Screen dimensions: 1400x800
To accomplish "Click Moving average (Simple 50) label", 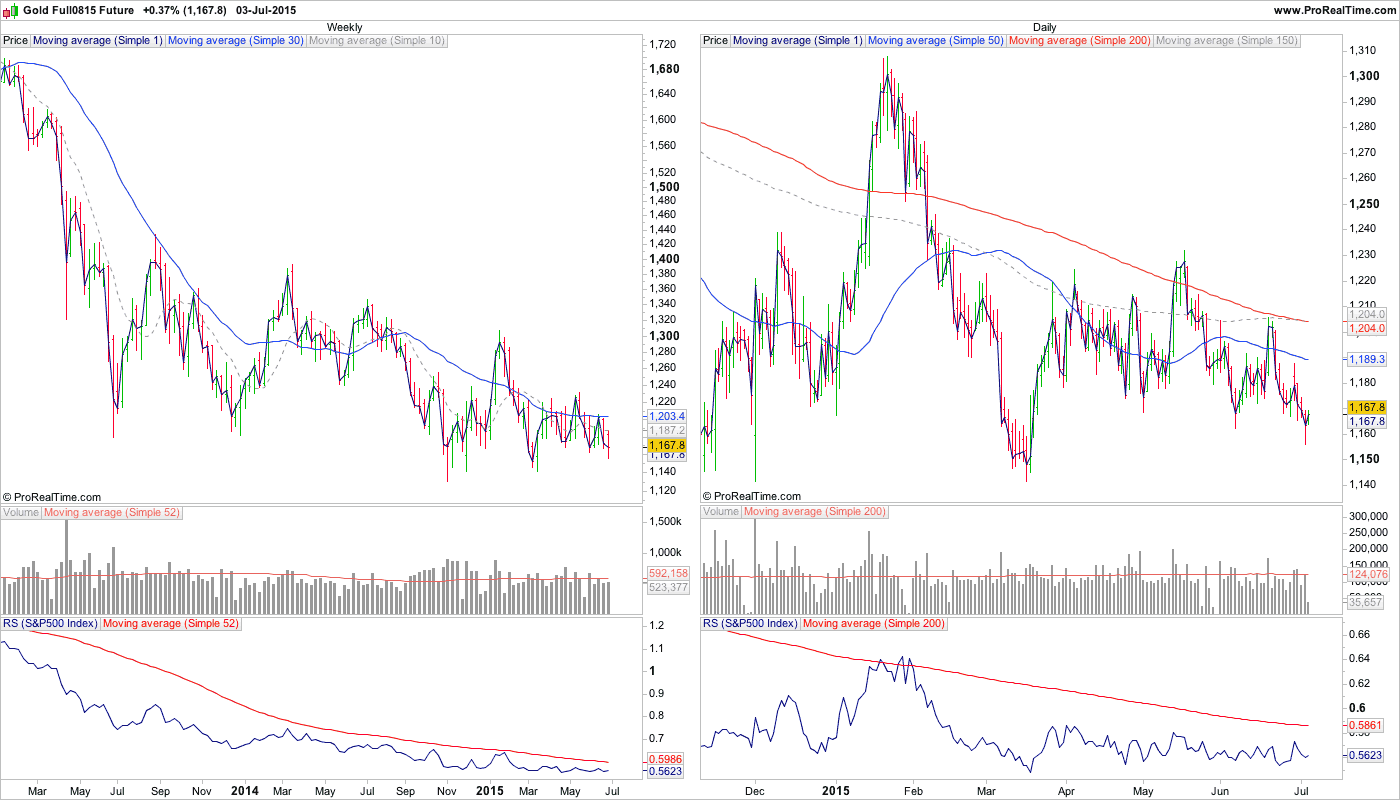I will tap(935, 41).
